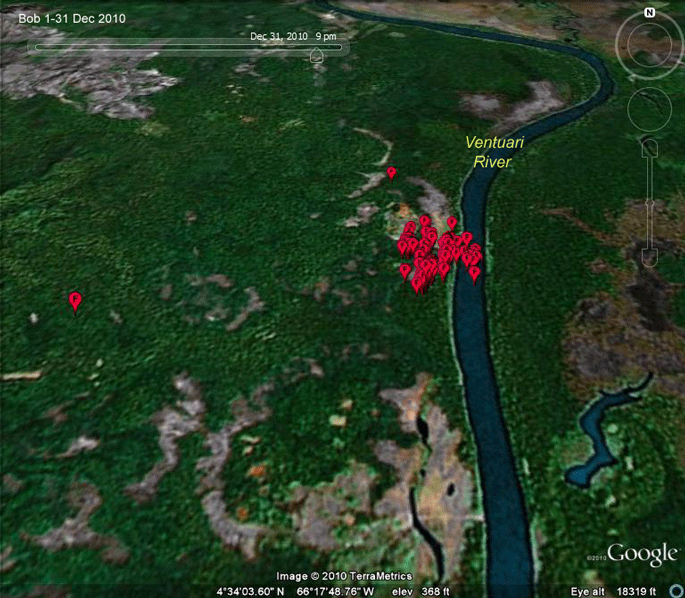The image size is (685, 598).
Task: Click the zoom slider middle handle
Action: pos(650,204)
